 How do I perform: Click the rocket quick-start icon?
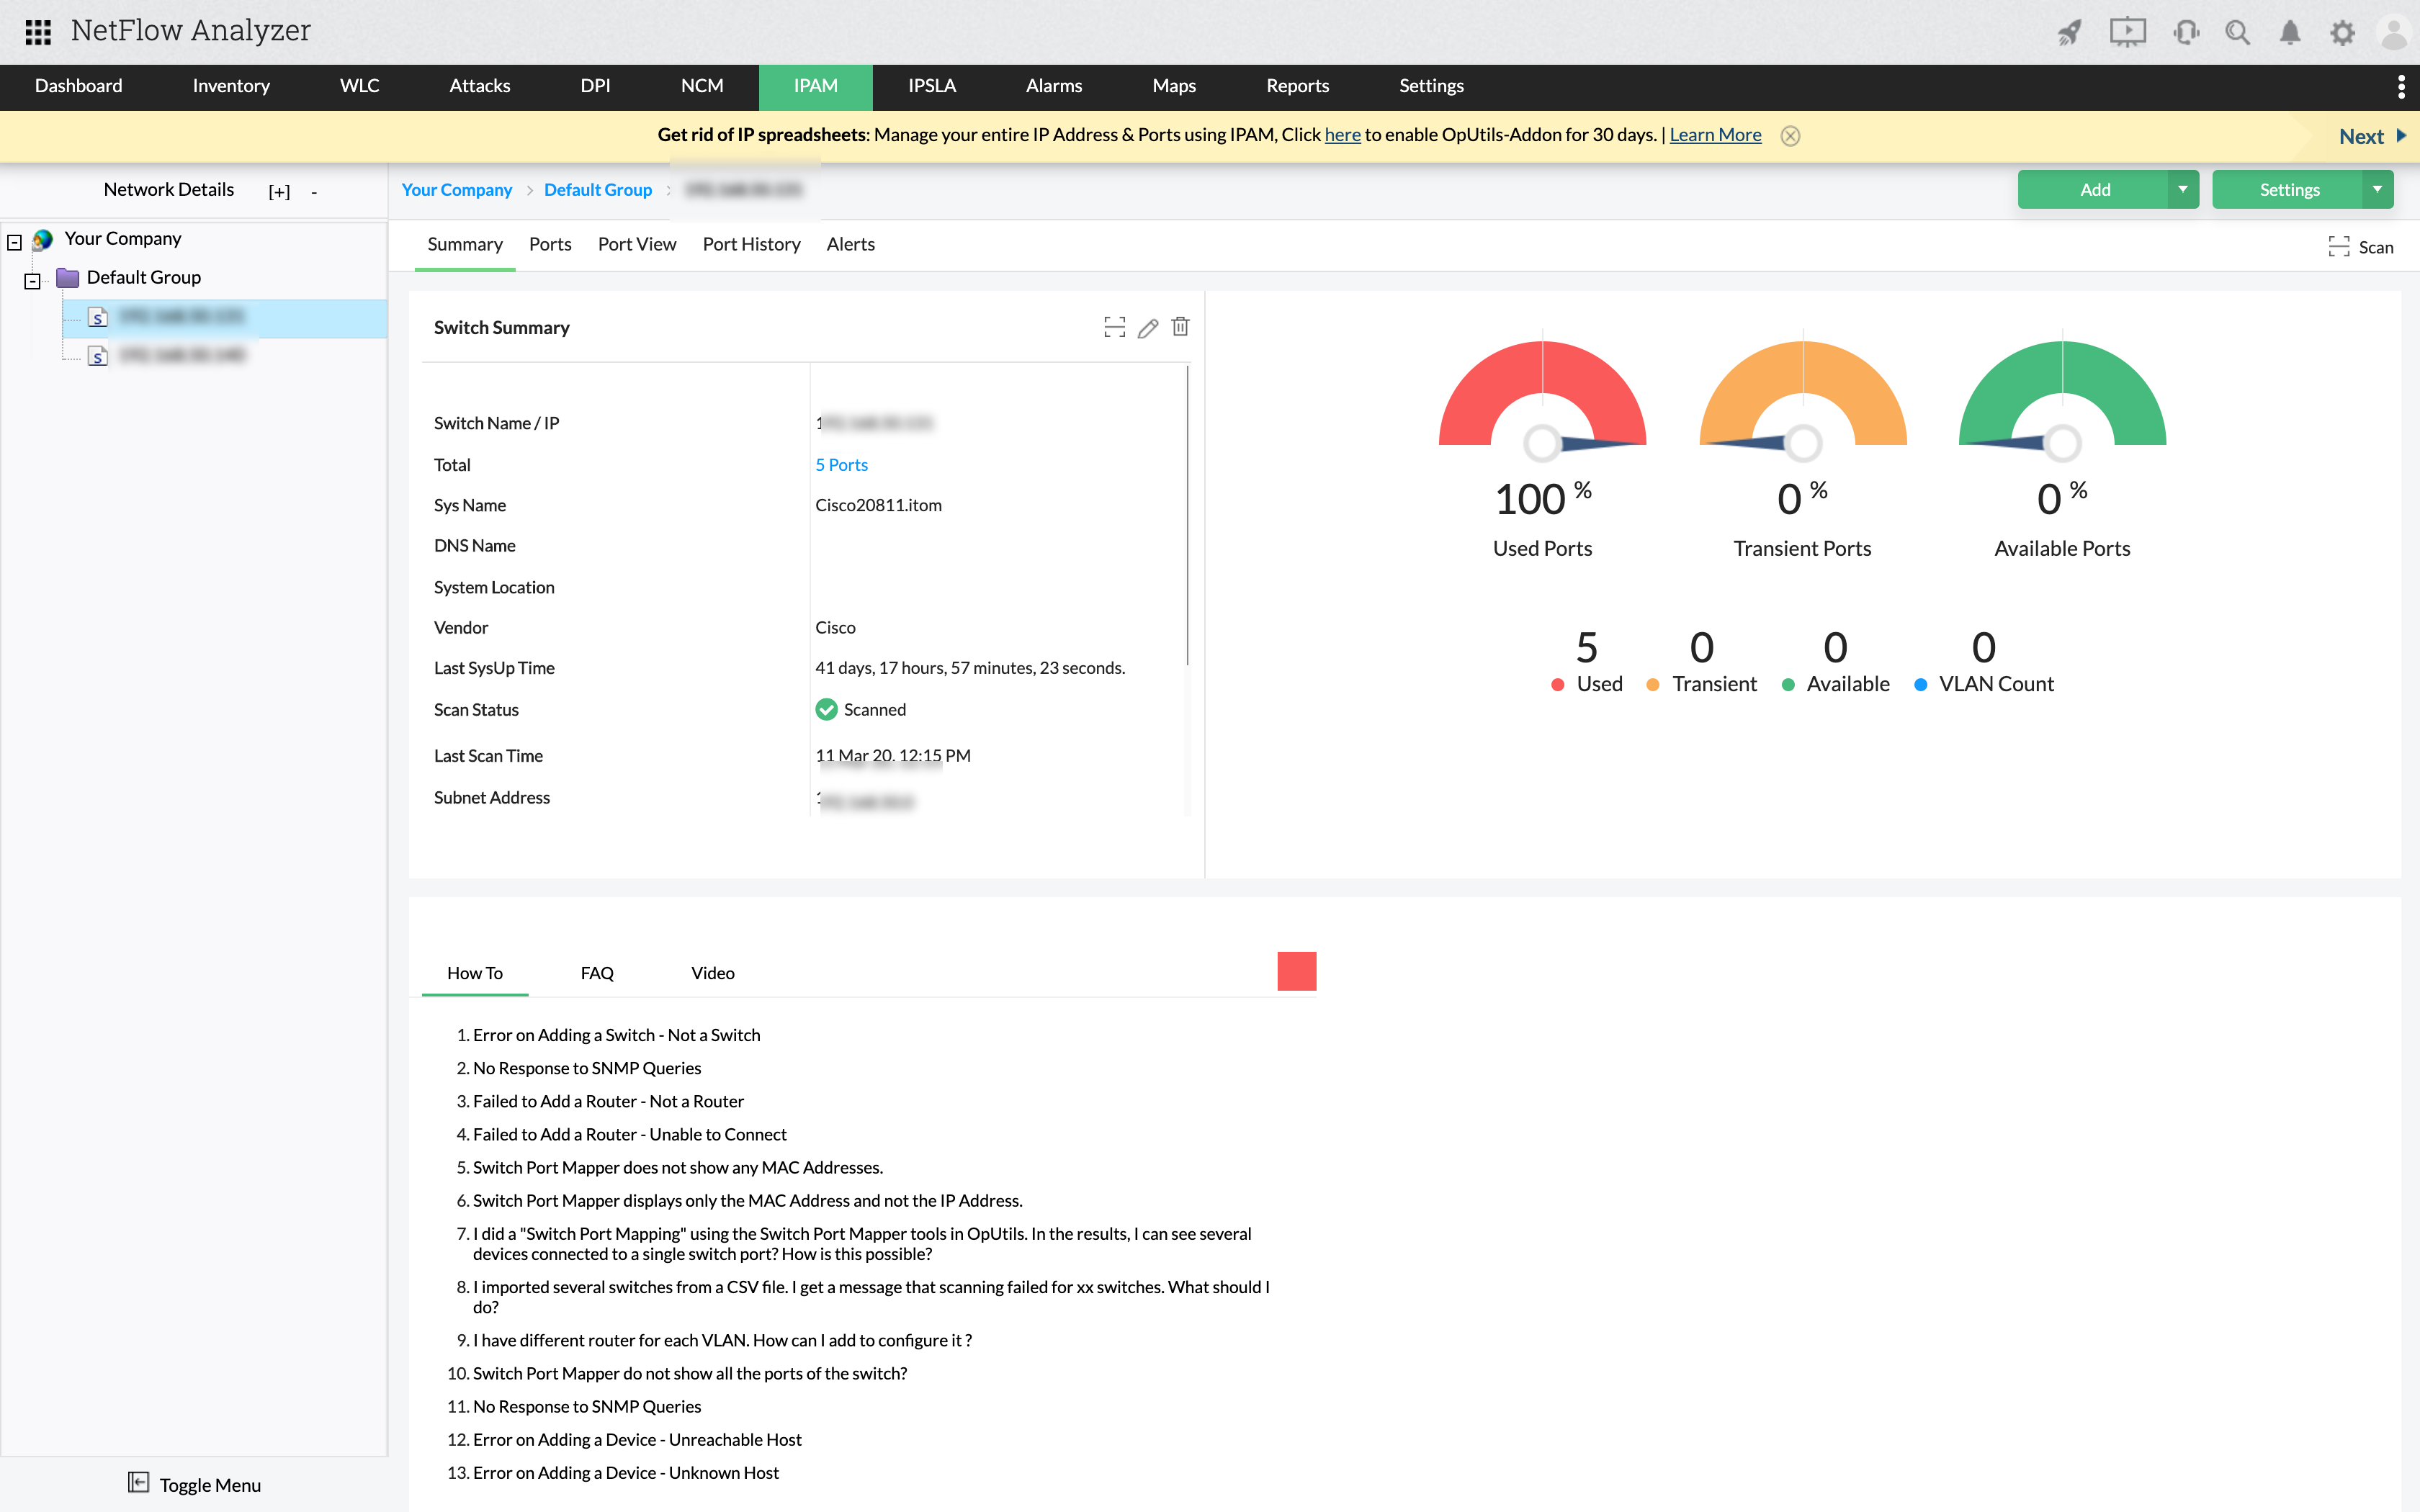[2069, 32]
